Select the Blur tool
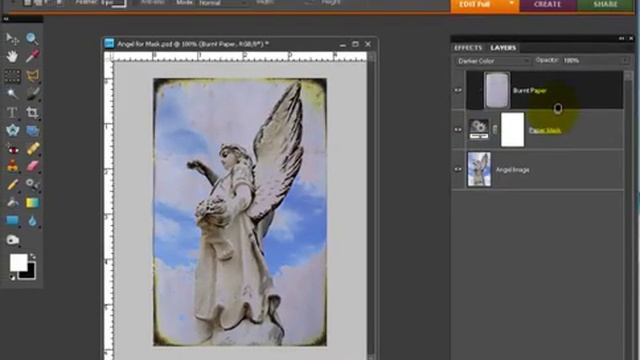 tap(32, 220)
